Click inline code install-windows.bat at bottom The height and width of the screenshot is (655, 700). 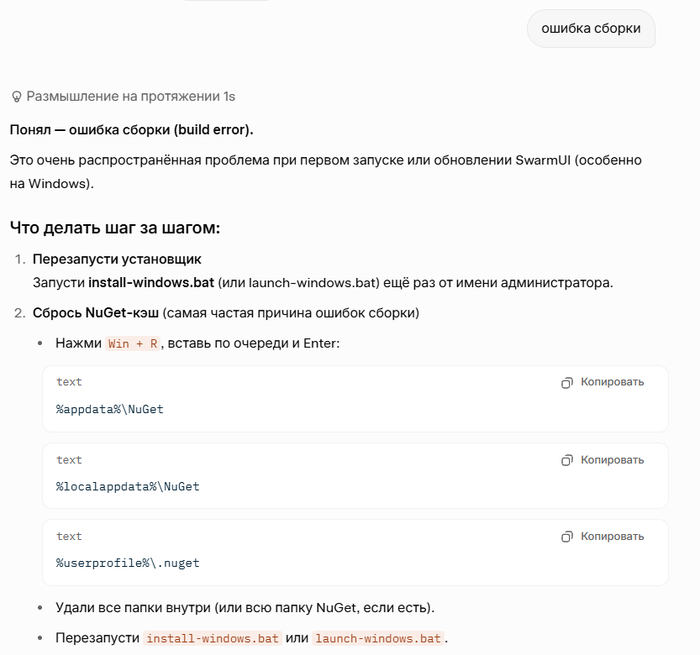(212, 638)
